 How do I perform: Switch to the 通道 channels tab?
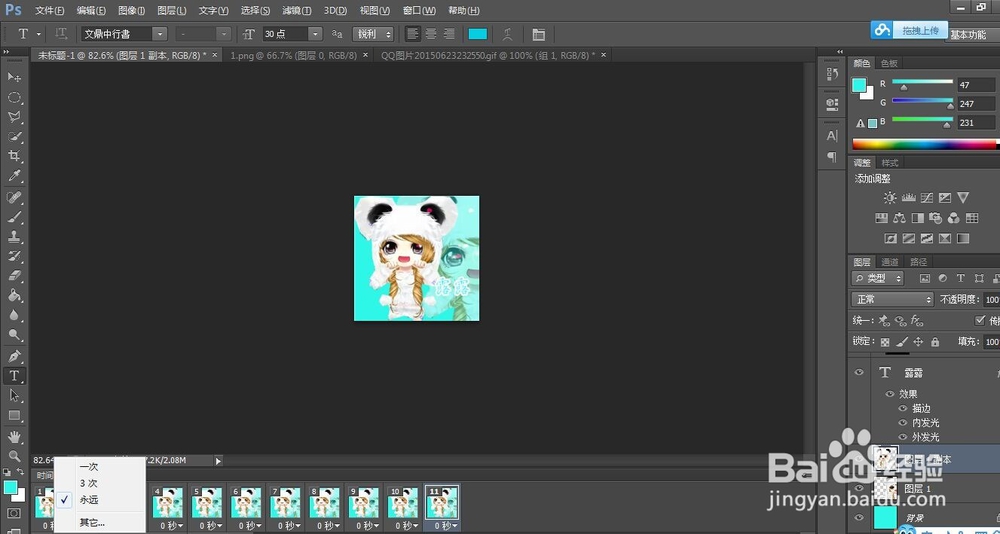click(890, 262)
